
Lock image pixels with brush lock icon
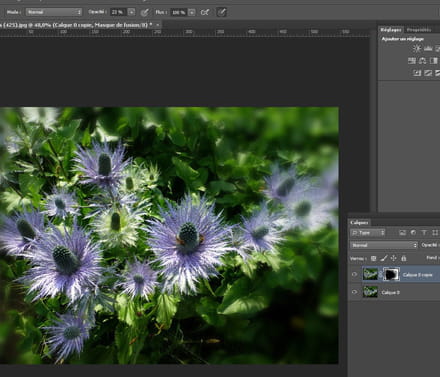(x=384, y=258)
